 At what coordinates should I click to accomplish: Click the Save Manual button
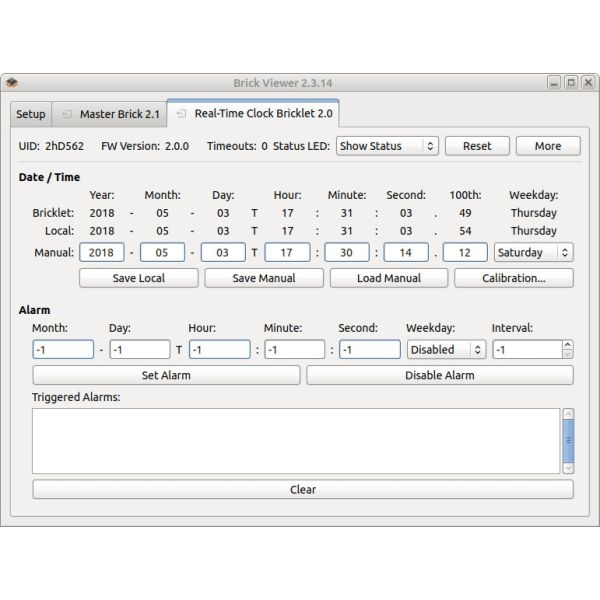[264, 278]
